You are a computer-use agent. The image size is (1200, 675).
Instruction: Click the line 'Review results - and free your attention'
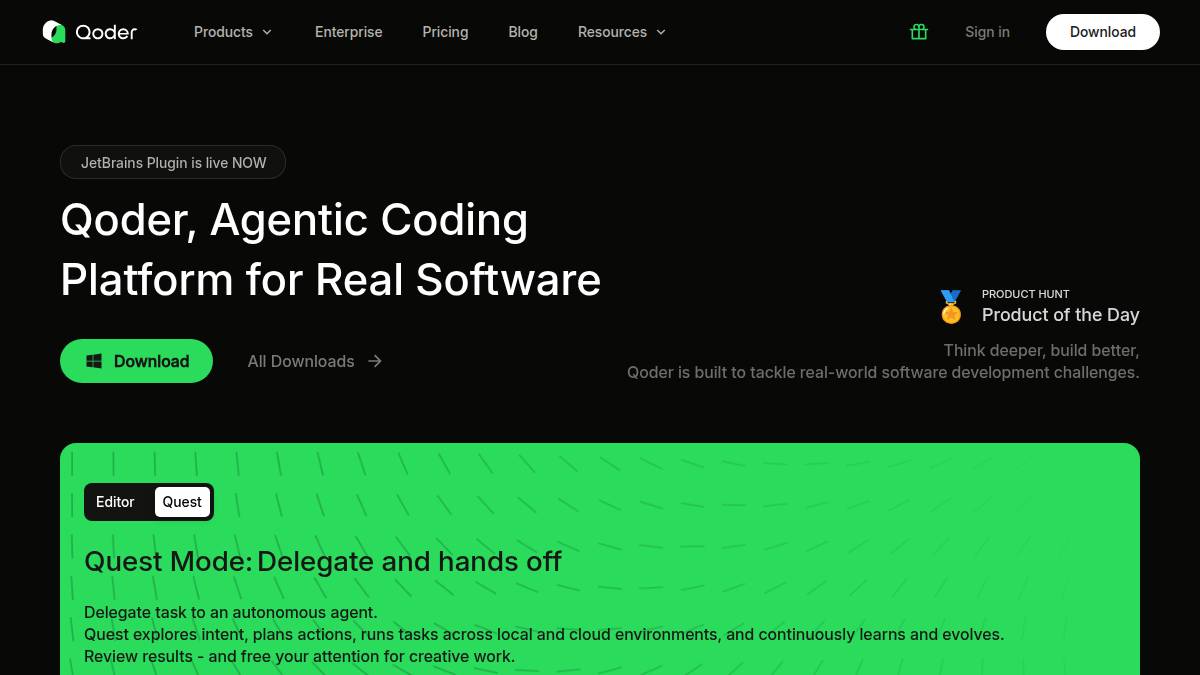point(300,656)
